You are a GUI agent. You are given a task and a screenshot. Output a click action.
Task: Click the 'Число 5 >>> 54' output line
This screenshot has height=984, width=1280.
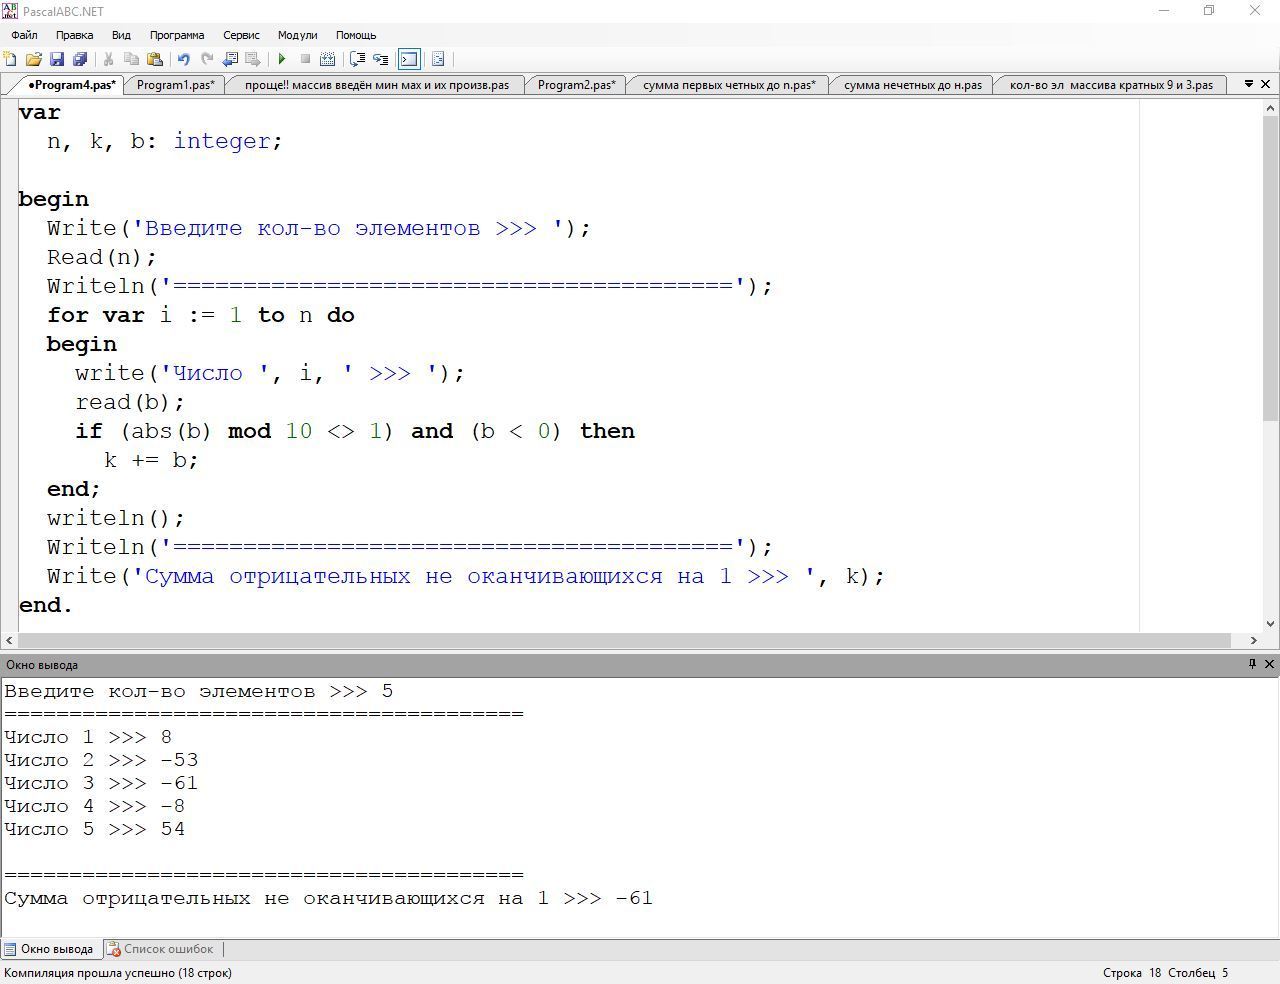point(95,829)
